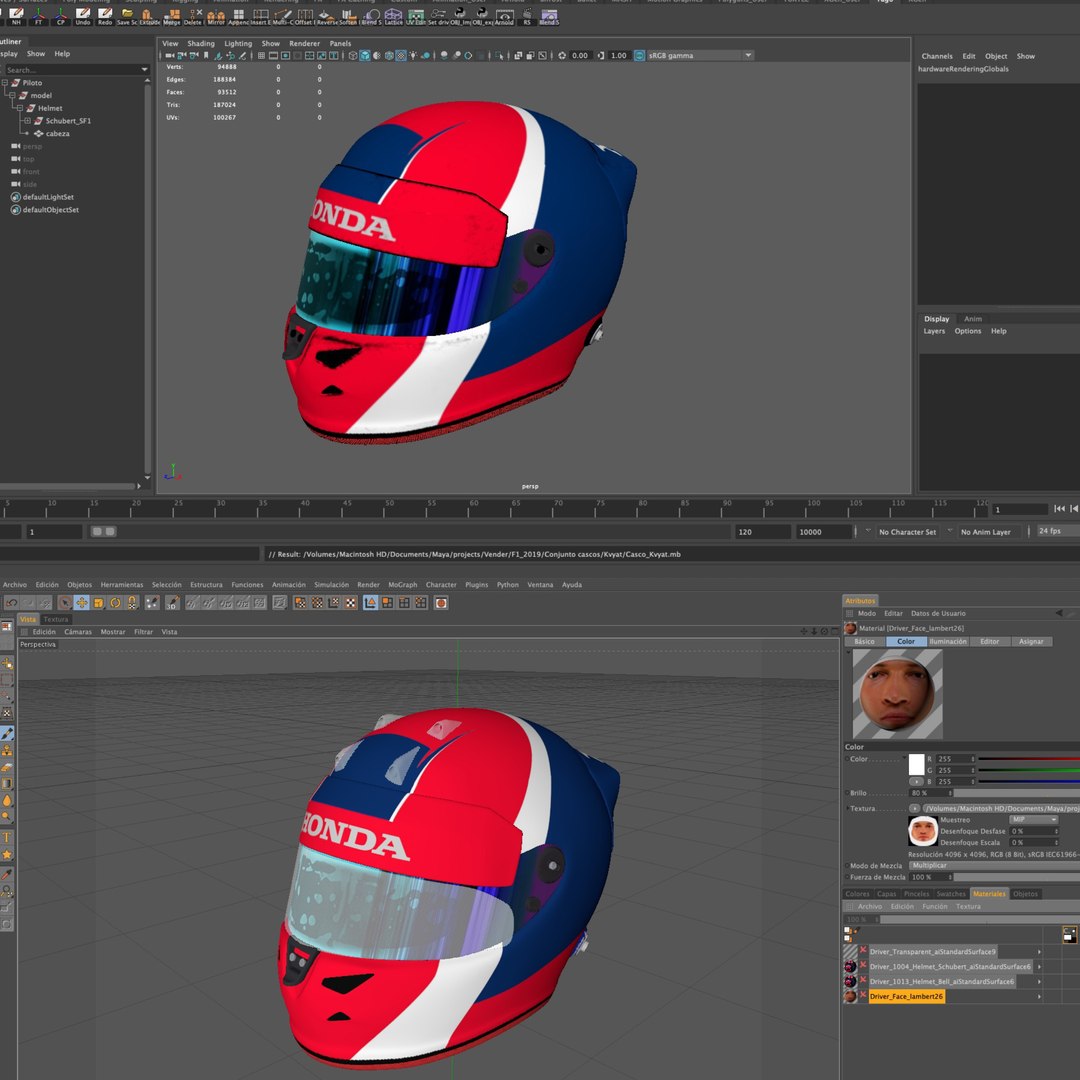
Task: Click the face material preview thumbnail
Action: coord(897,694)
